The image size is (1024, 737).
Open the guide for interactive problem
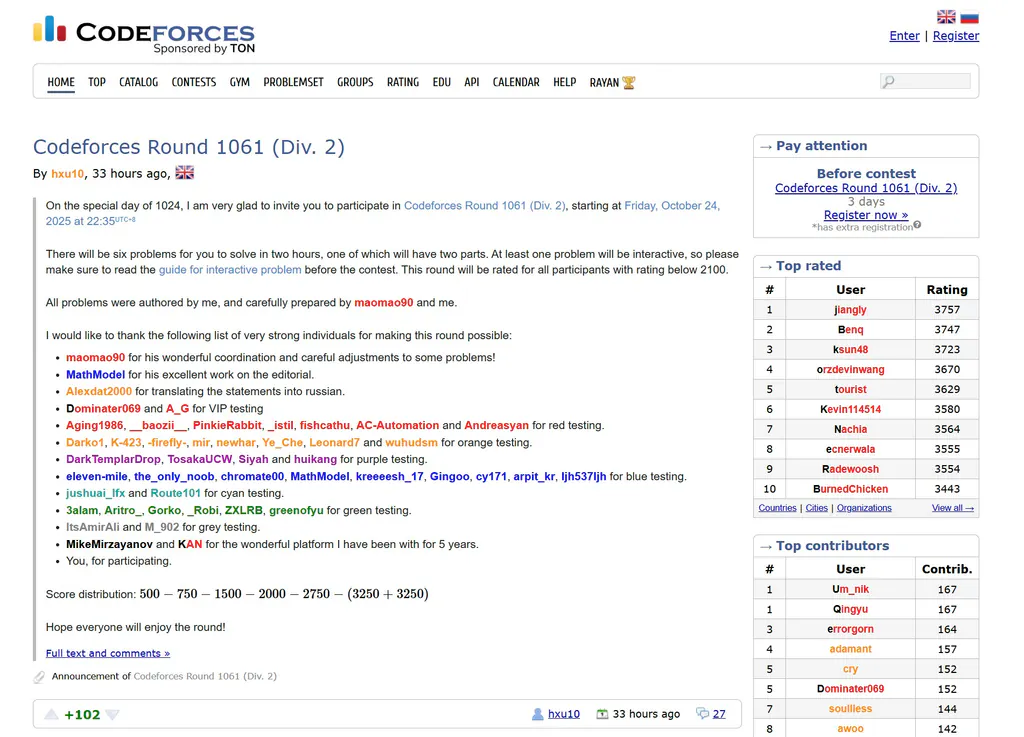231,270
